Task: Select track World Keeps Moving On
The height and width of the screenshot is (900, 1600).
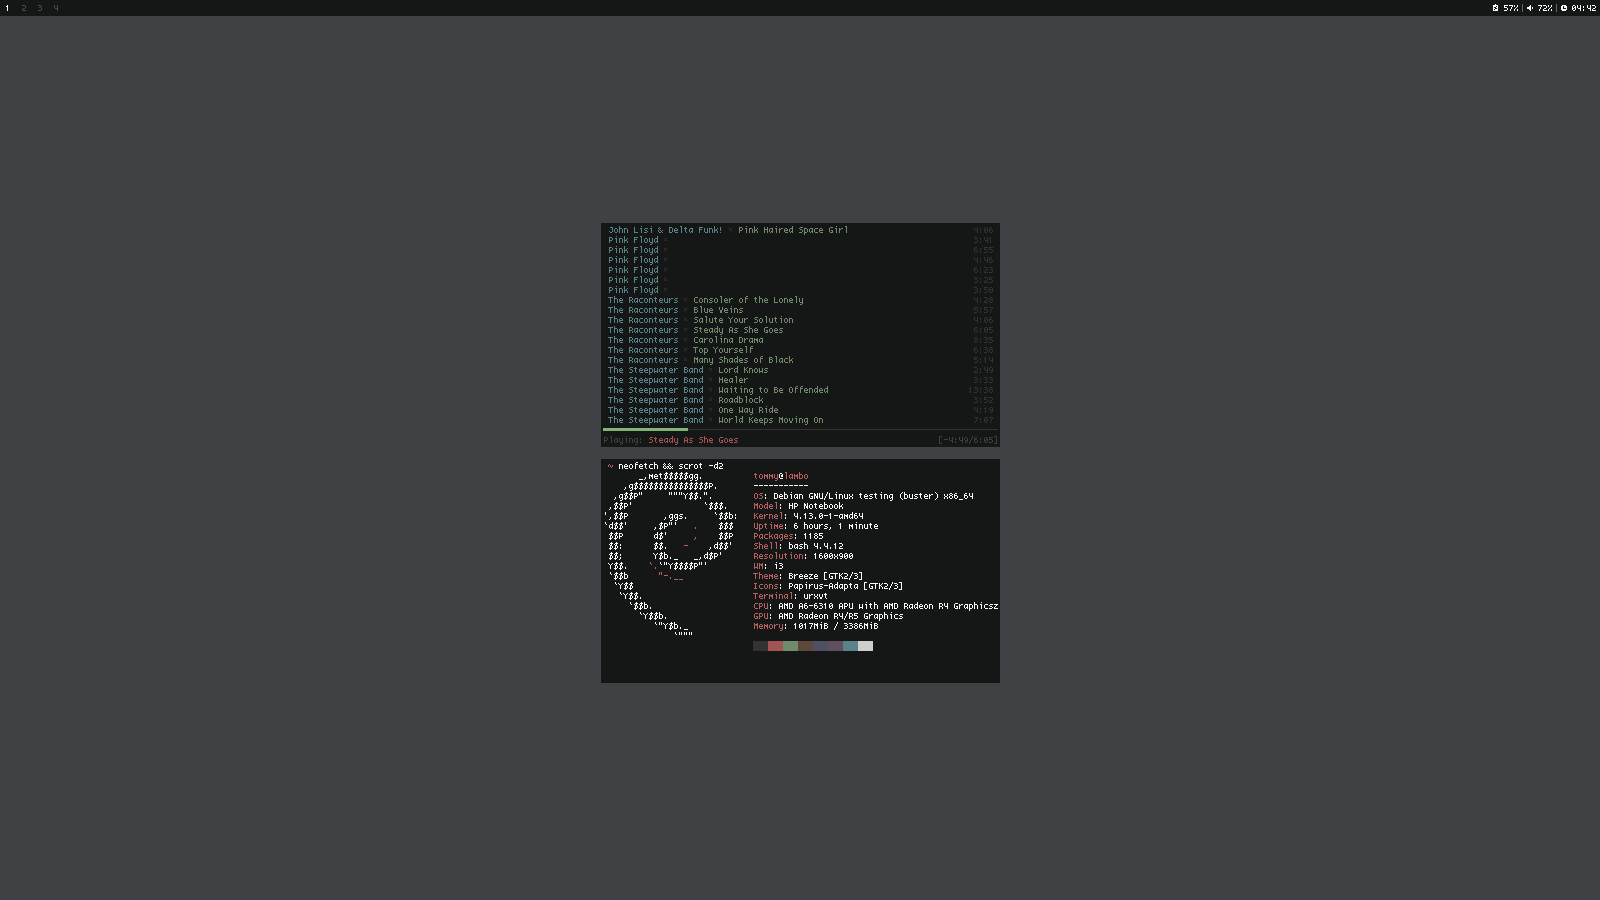Action: [771, 420]
